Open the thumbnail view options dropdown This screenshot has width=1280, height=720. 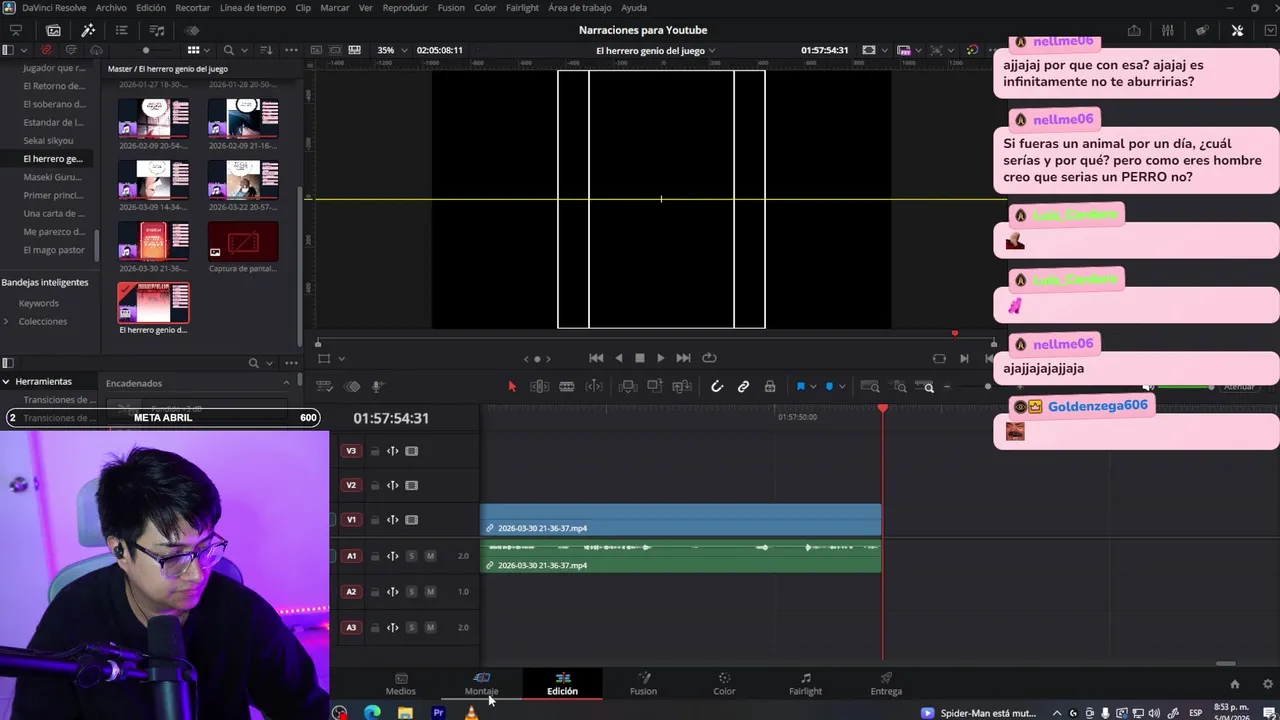pyautogui.click(x=206, y=50)
